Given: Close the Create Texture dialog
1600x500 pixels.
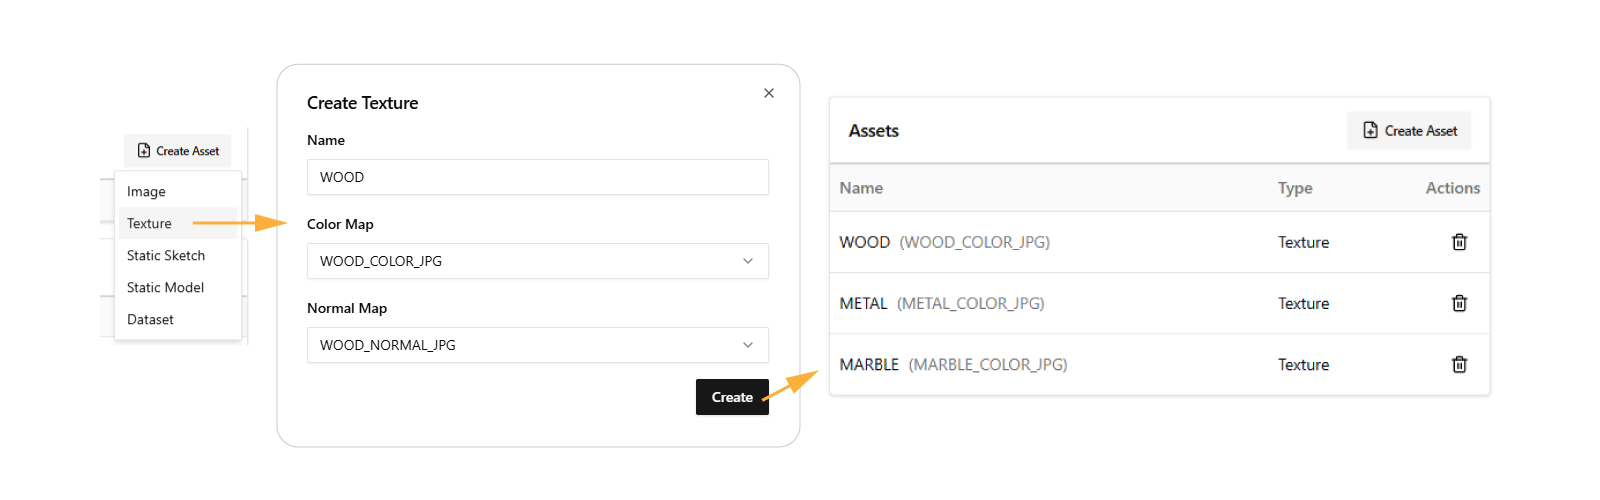Looking at the screenshot, I should 769,93.
